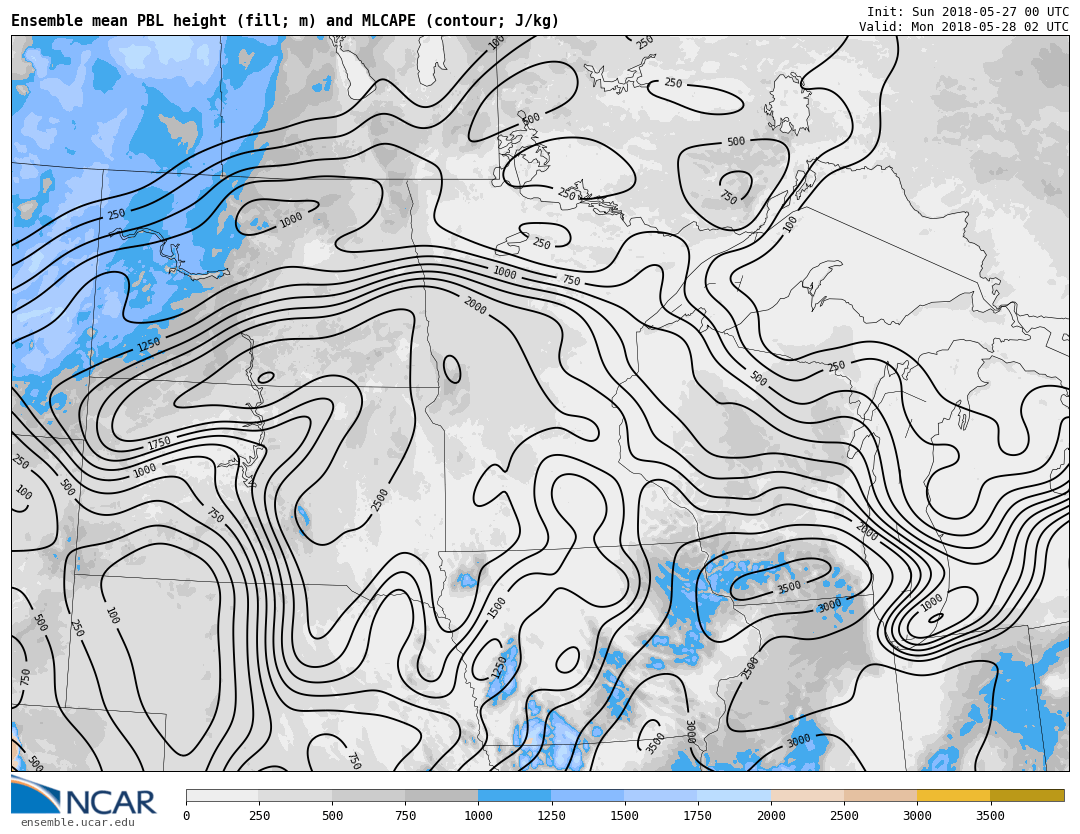
Task: Click the 2500 tick label on the colorbar
Action: coord(844,816)
